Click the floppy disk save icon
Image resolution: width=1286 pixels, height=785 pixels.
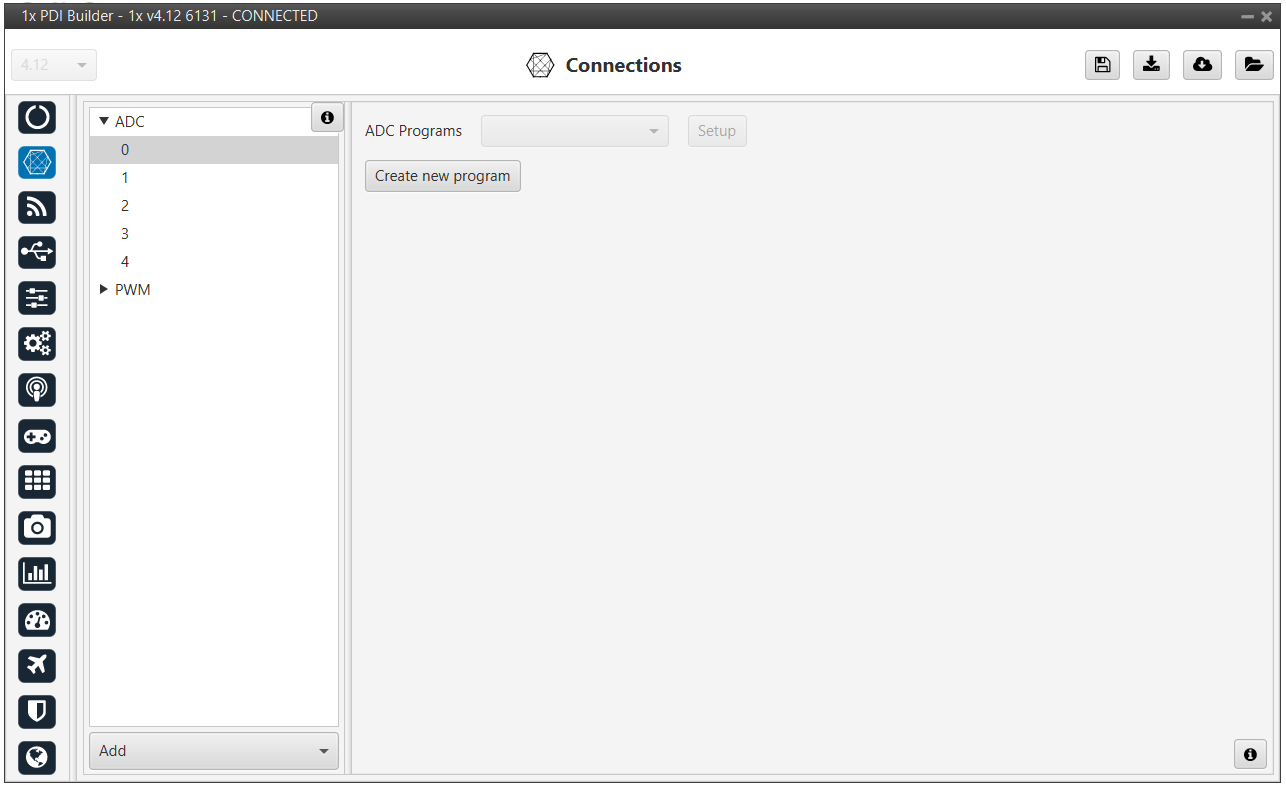(x=1102, y=65)
